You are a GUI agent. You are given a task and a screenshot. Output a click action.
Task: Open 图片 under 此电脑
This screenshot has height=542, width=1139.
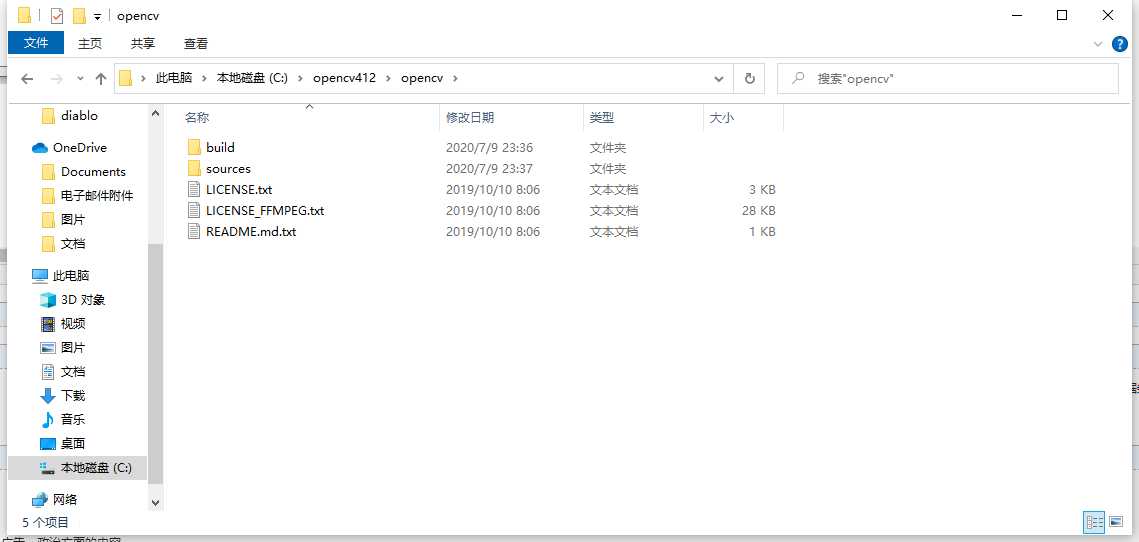73,347
